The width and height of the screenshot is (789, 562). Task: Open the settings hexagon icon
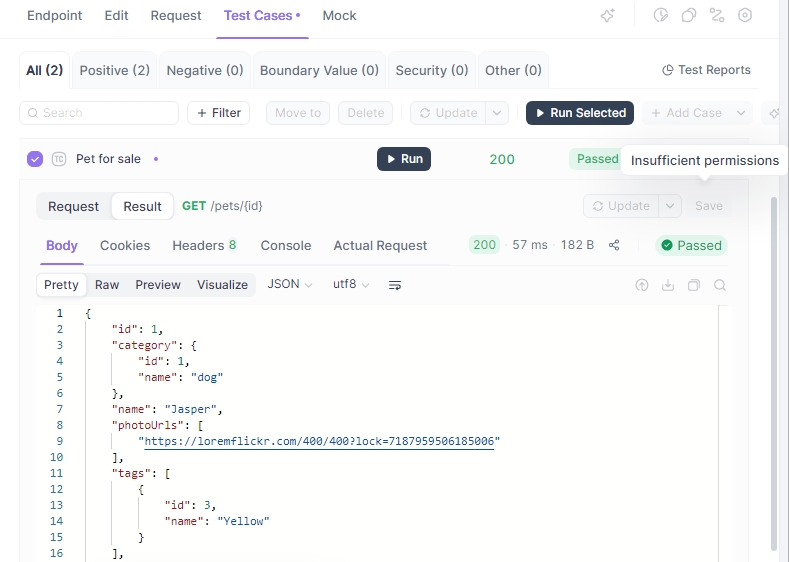(745, 16)
